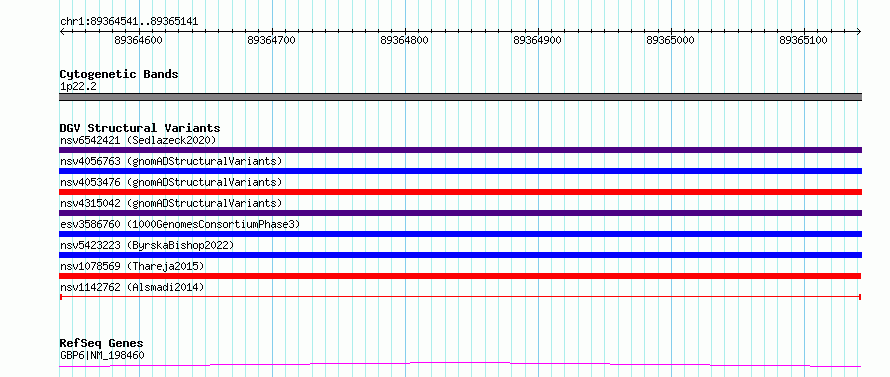Screen dimensions: 890x377
Task: Click the 89364600 ruler tick label
Action: [x=138, y=40]
